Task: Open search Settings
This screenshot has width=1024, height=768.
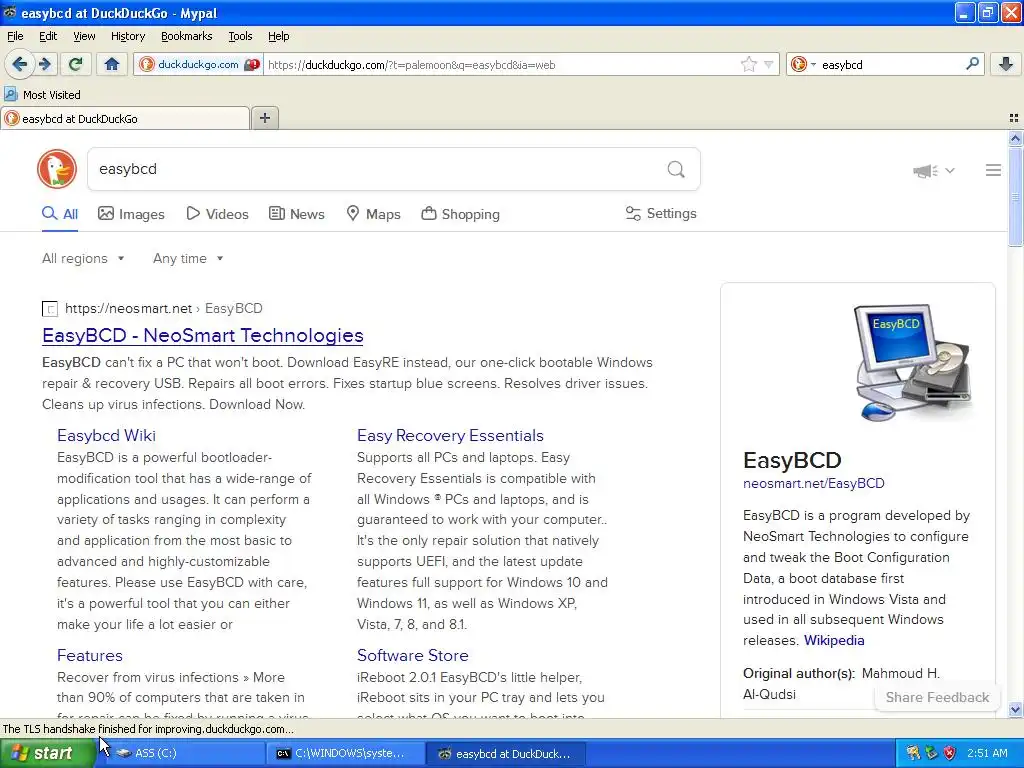Action: [x=661, y=214]
